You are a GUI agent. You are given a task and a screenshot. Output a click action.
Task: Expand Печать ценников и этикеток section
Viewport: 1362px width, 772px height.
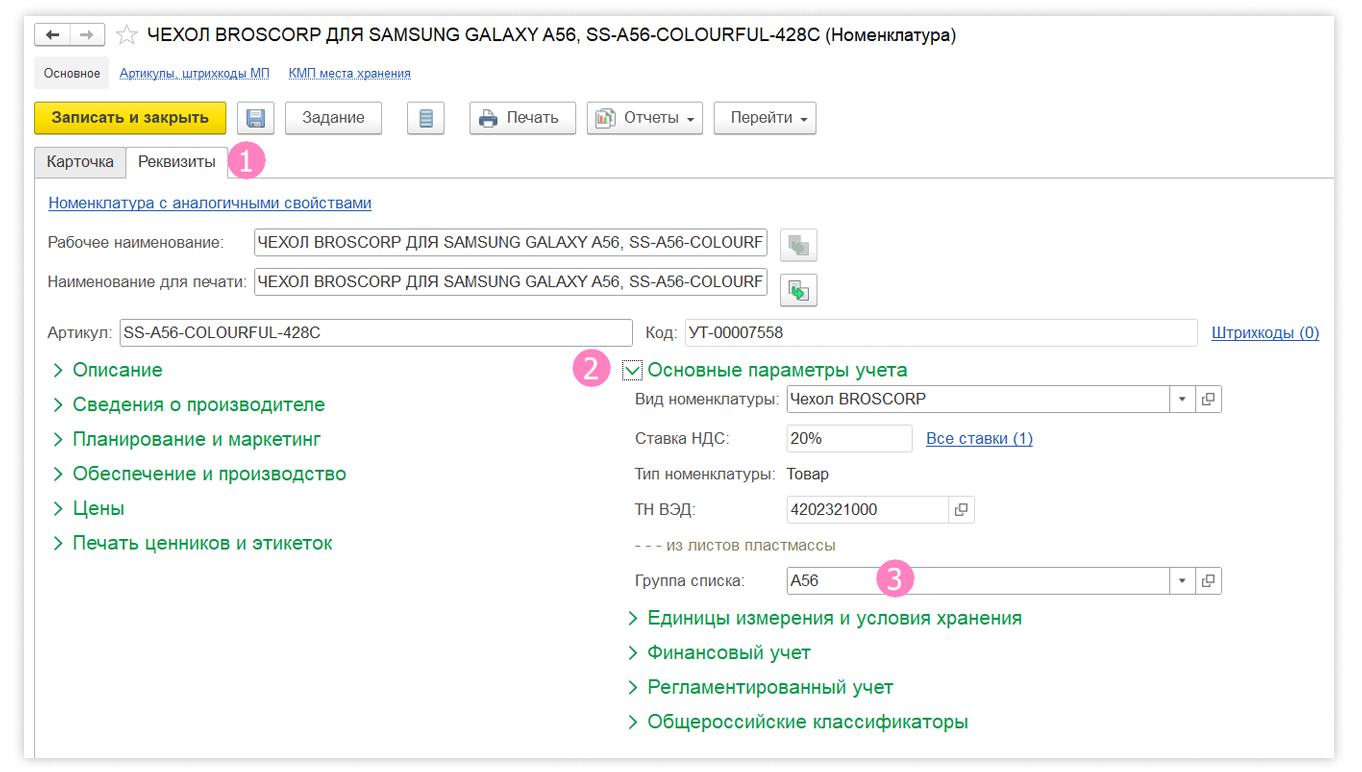point(192,543)
